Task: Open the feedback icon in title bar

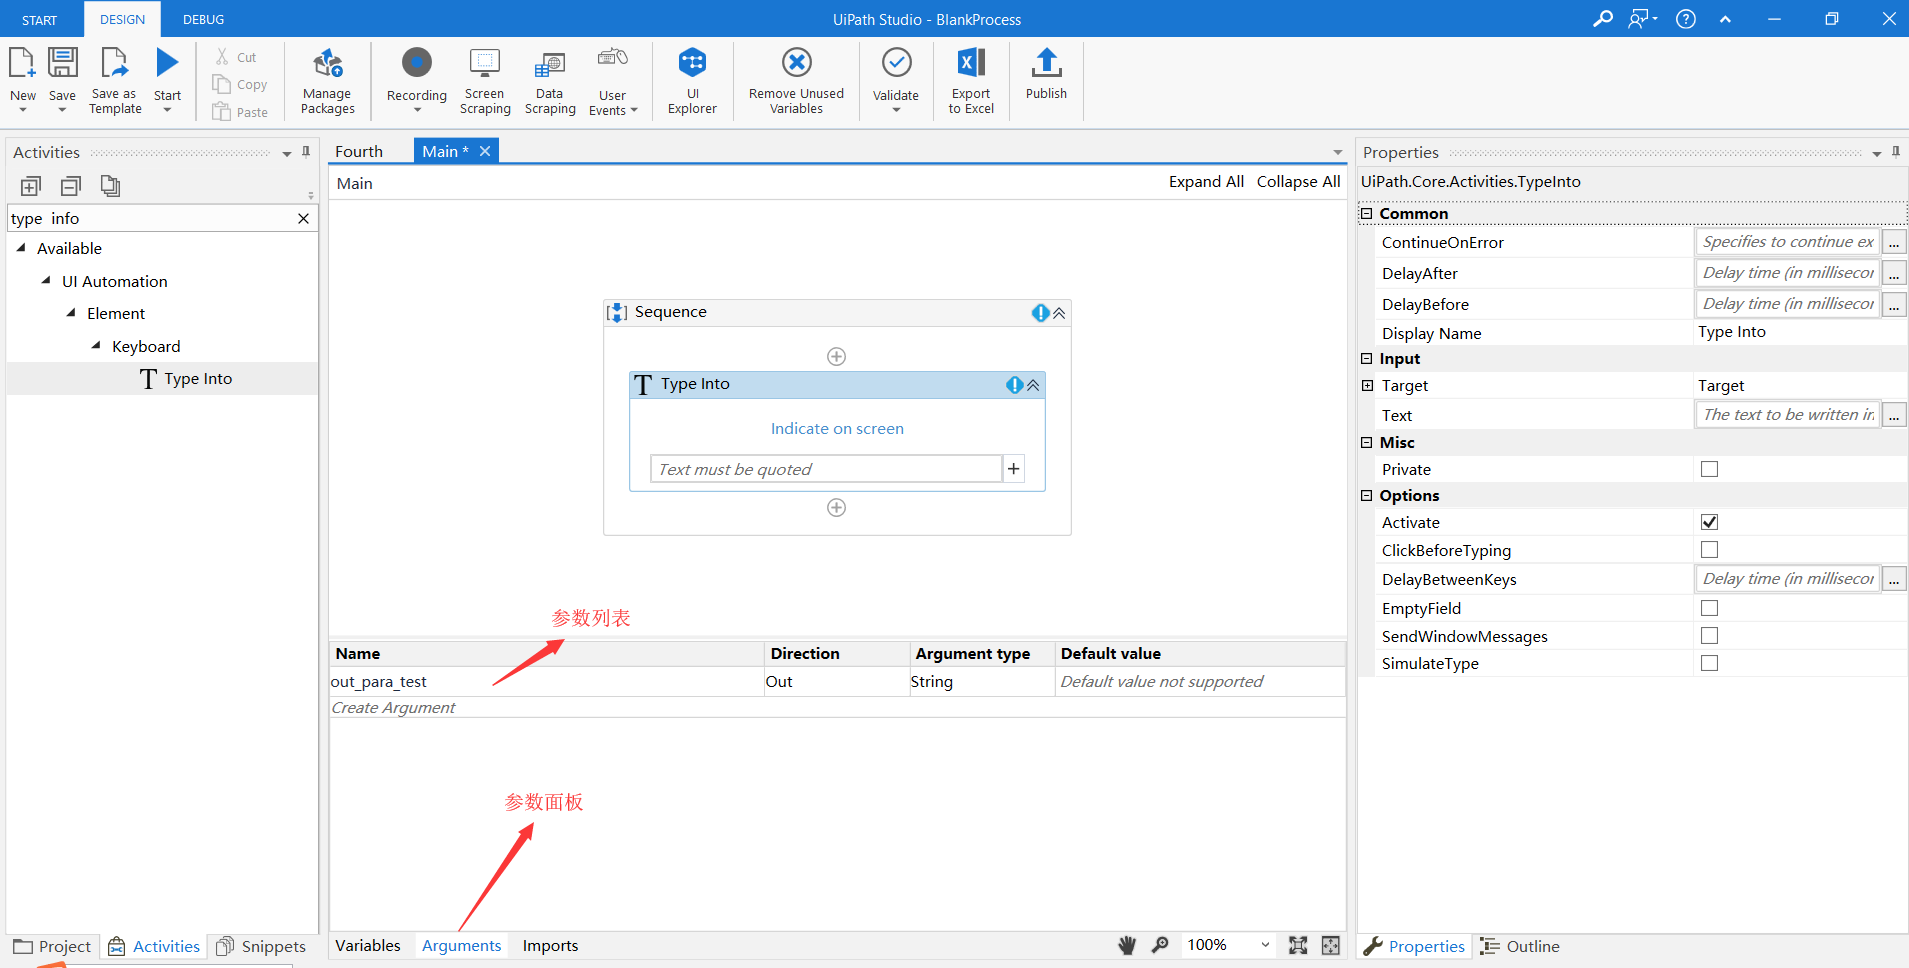Action: [1642, 19]
